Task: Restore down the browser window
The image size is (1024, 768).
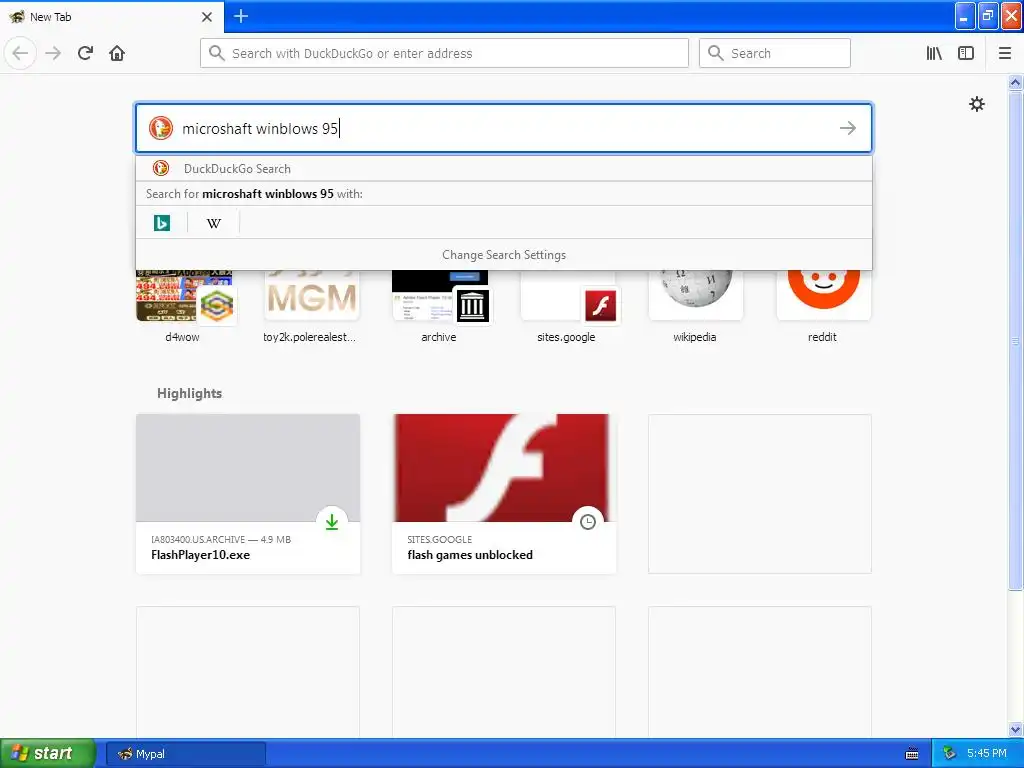Action: (988, 16)
